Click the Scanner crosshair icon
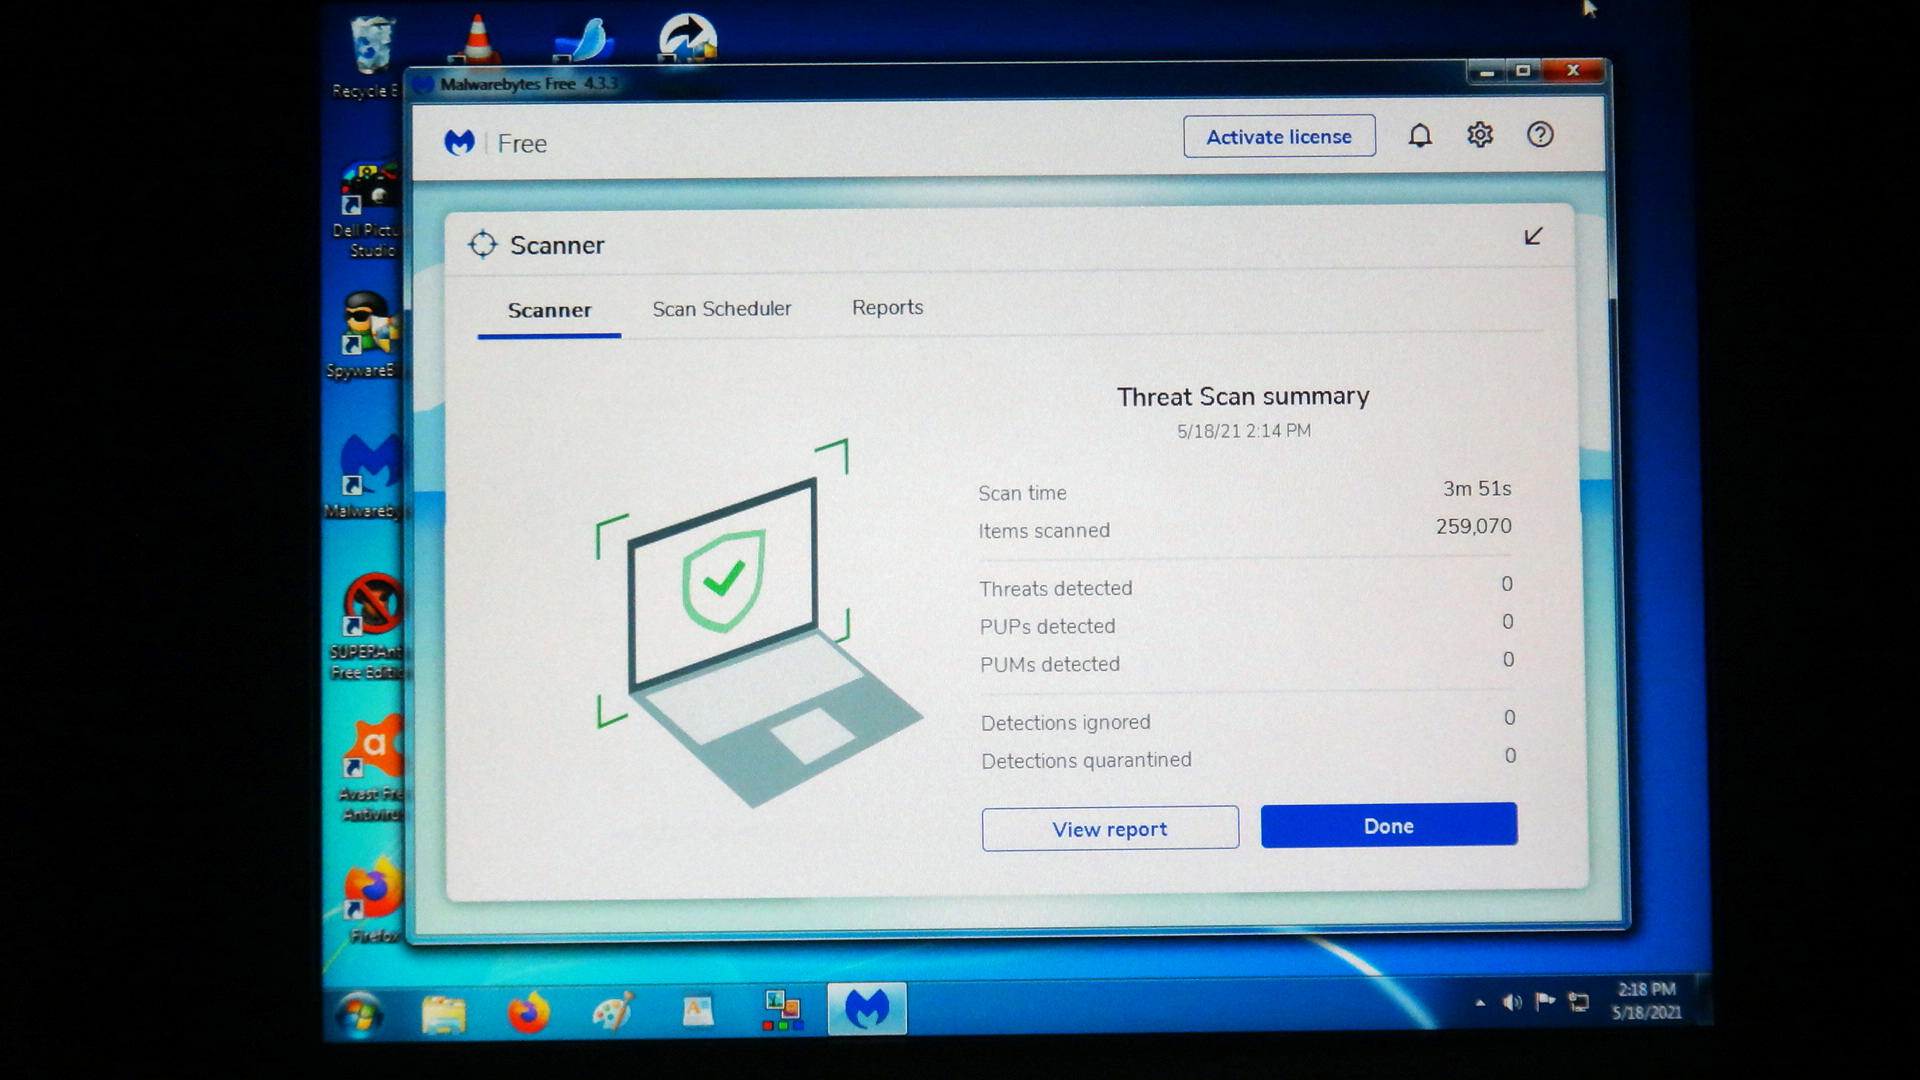This screenshot has width=1920, height=1080. 482,244
